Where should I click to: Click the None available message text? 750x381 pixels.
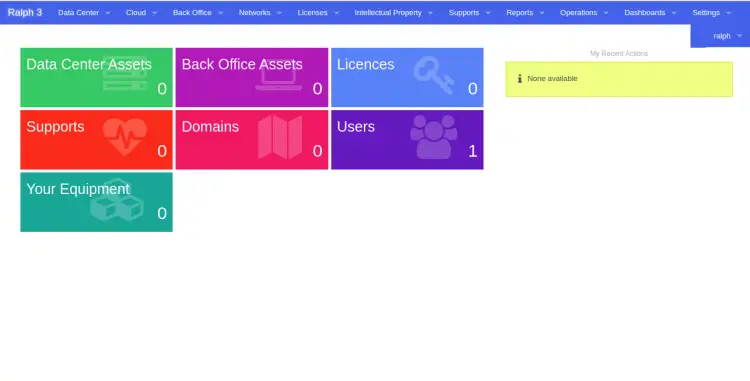coord(552,78)
